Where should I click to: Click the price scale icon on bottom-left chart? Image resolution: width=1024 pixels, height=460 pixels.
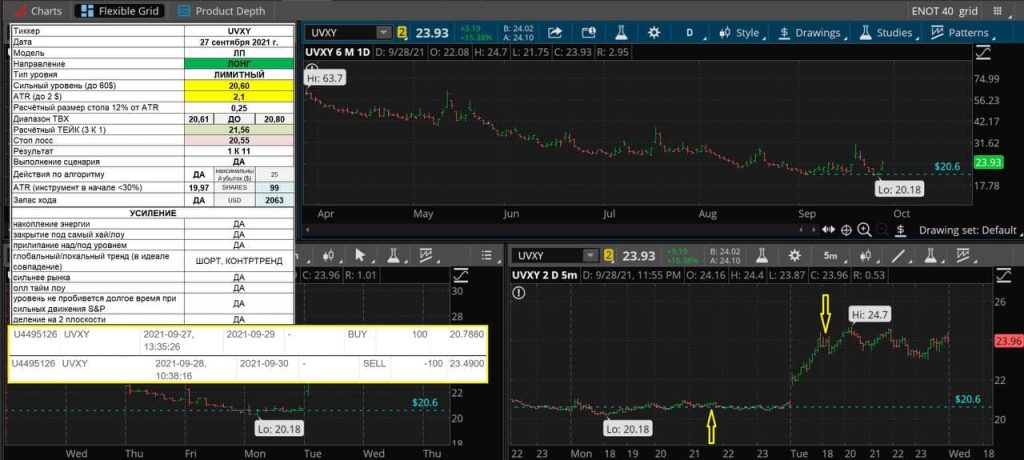(x=462, y=274)
